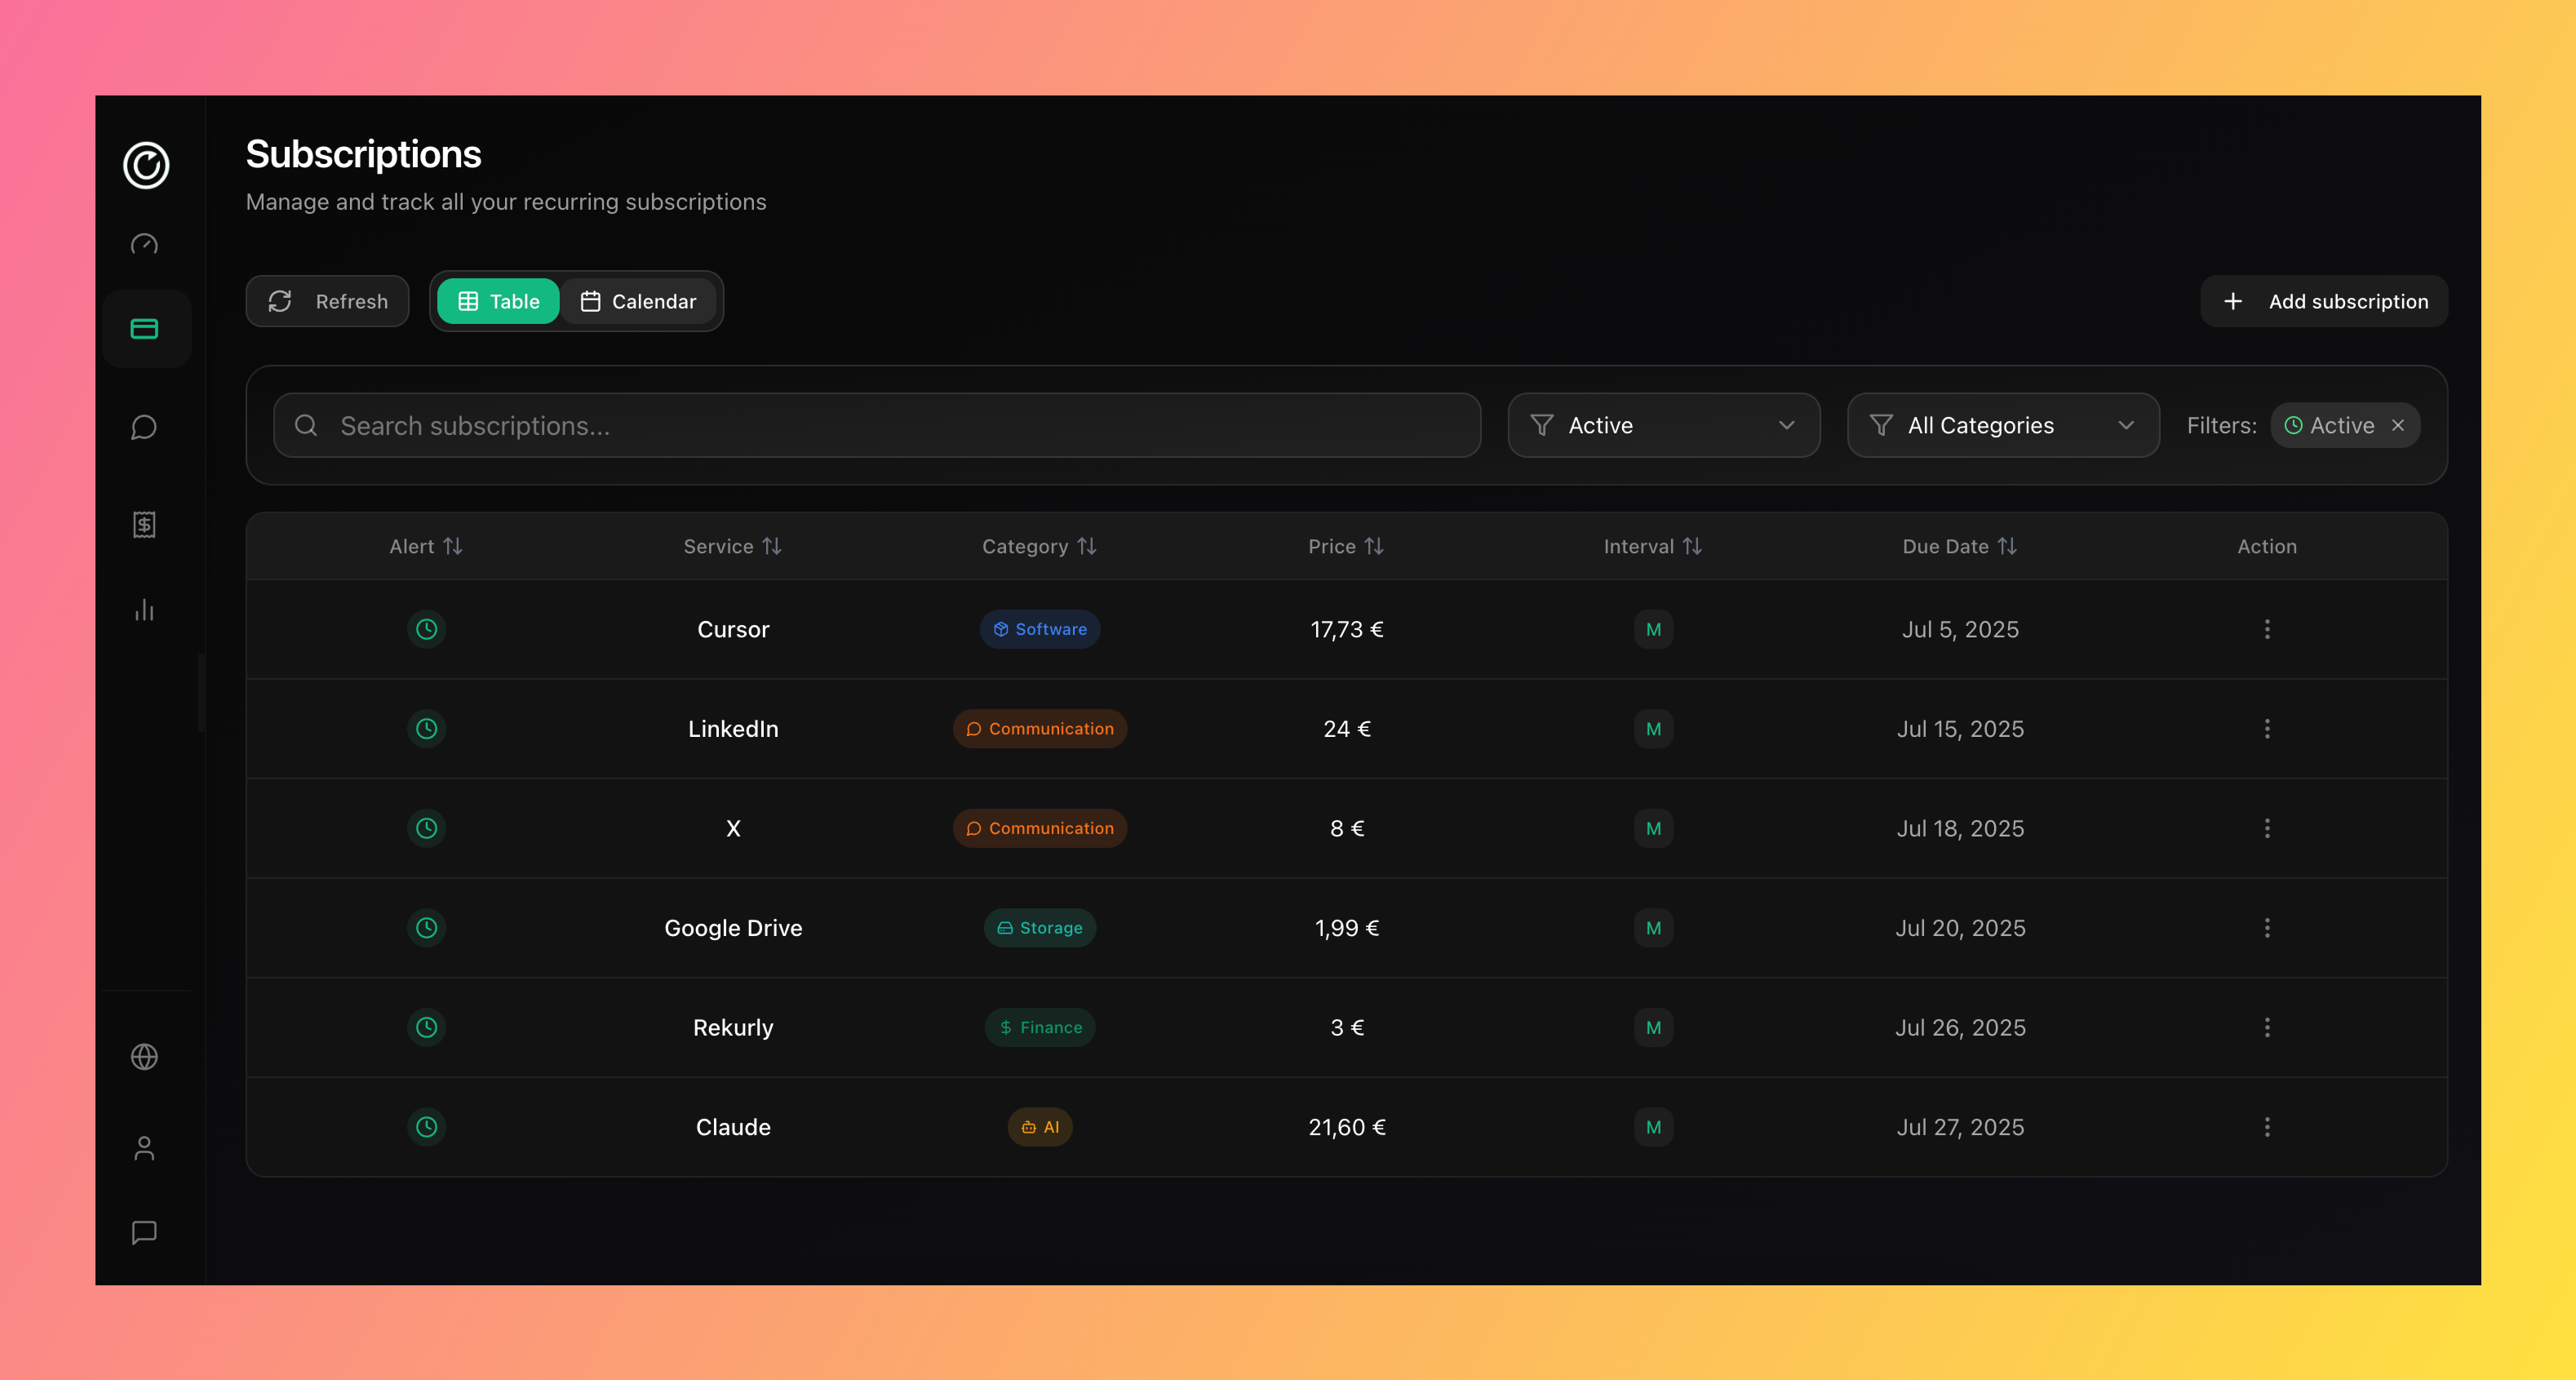Click the Jul 5, 2025 due date
The height and width of the screenshot is (1380, 2576).
(x=1960, y=629)
